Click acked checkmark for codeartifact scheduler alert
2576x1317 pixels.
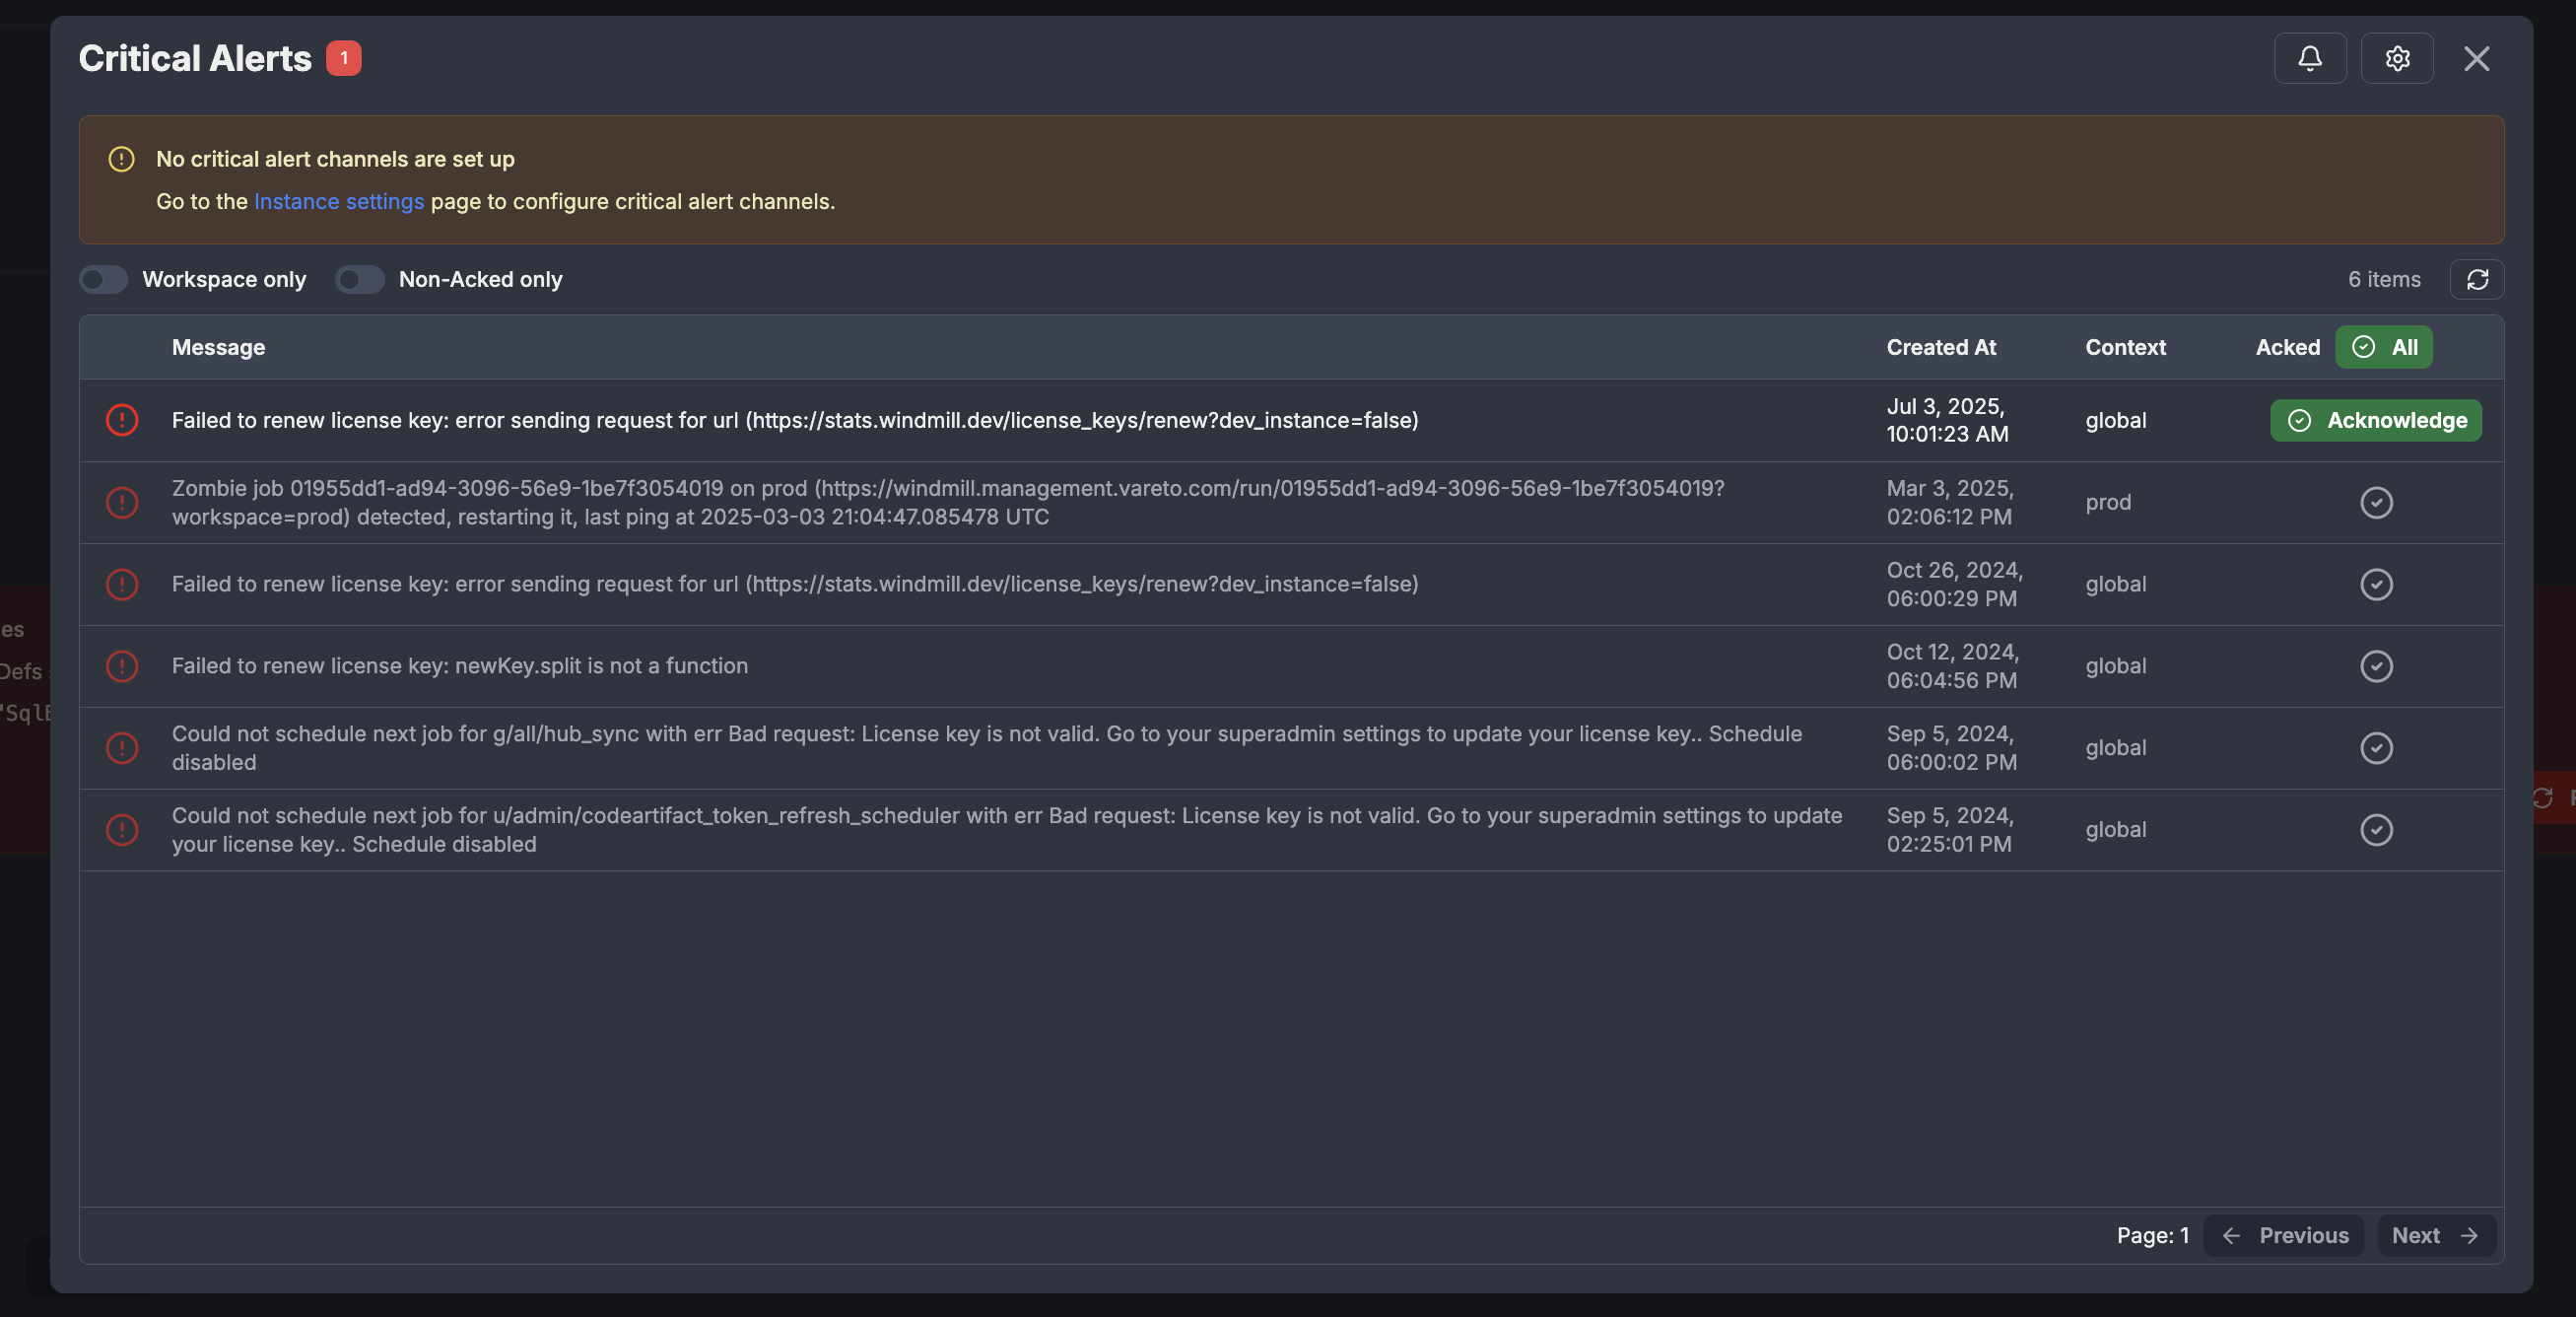pyautogui.click(x=2375, y=831)
